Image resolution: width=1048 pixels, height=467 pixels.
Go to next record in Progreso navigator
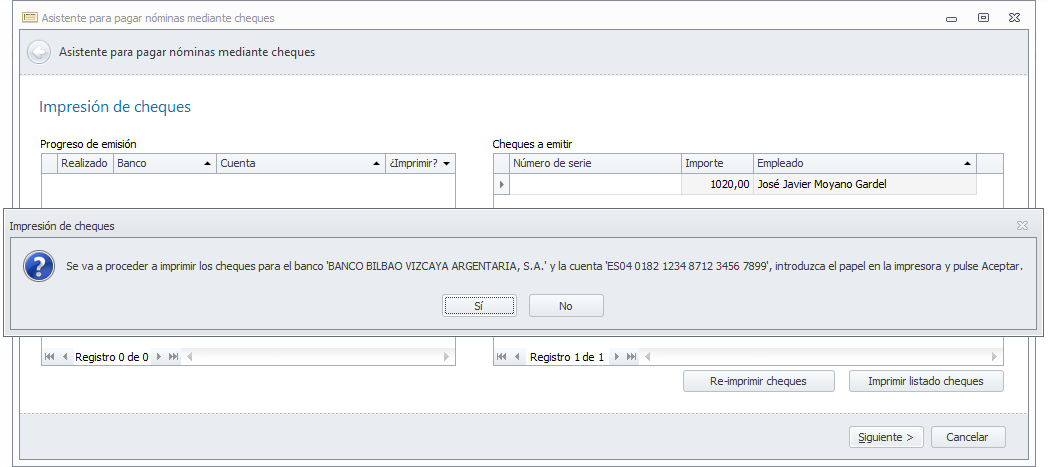point(158,357)
